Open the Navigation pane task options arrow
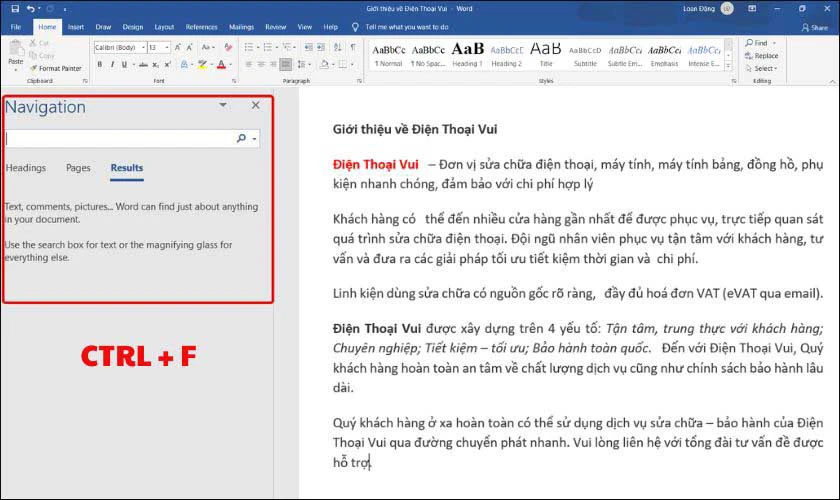 coord(223,105)
